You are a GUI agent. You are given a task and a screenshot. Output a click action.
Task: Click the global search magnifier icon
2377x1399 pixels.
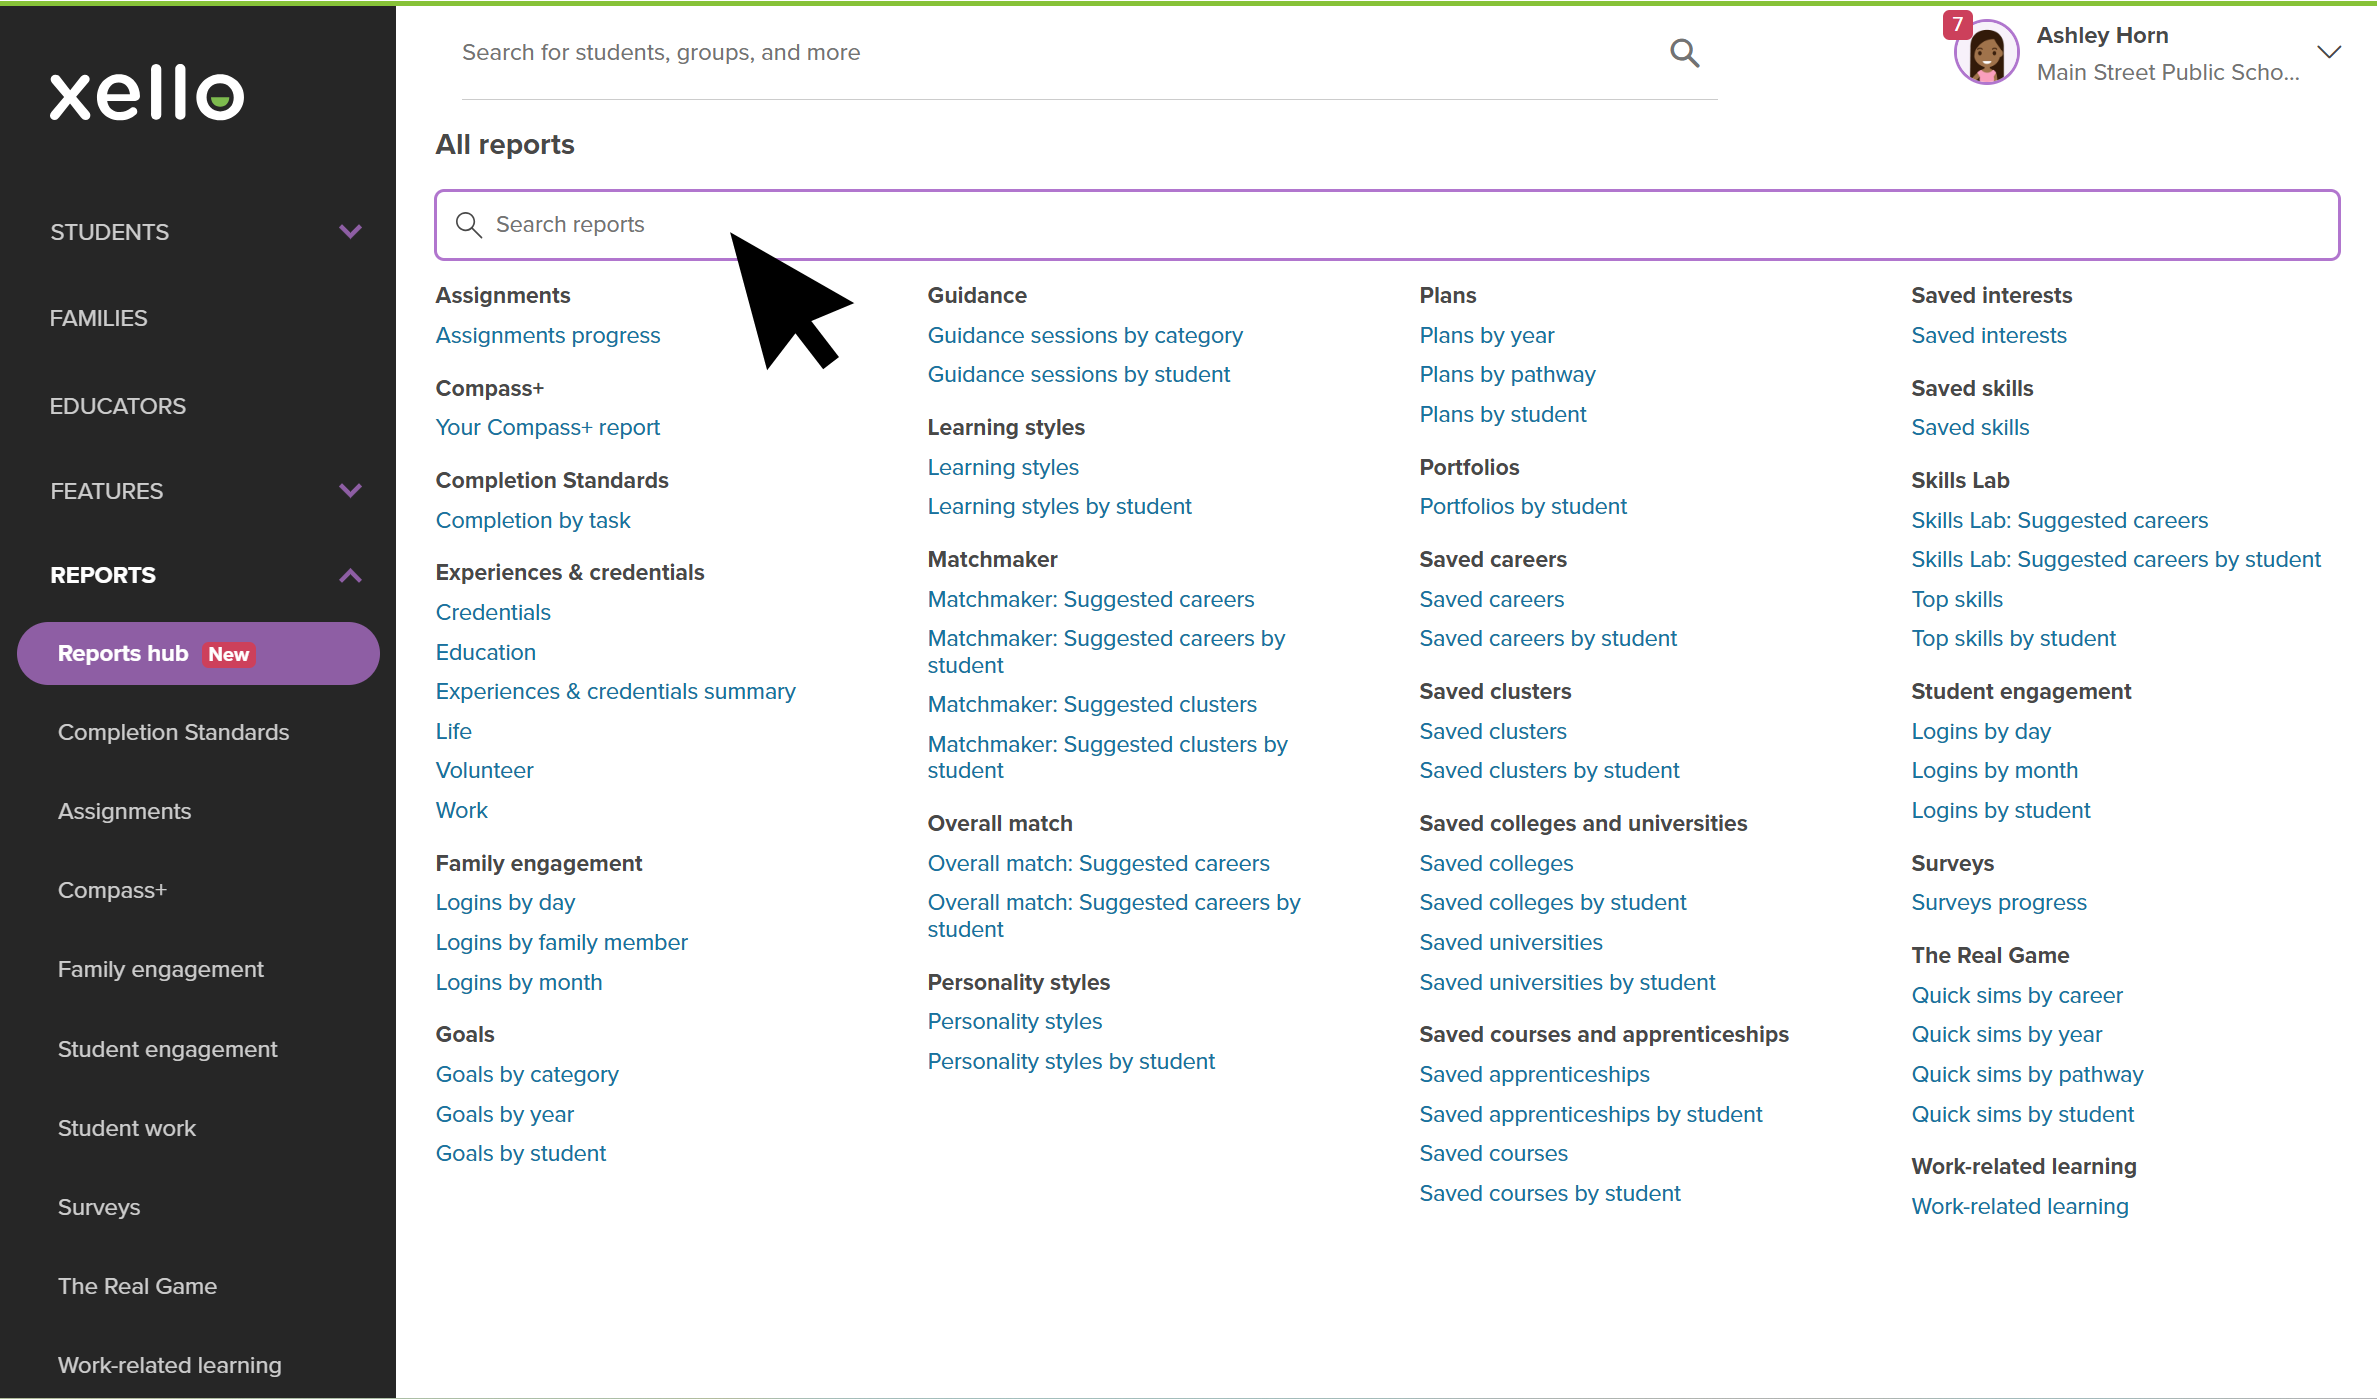click(x=1685, y=53)
